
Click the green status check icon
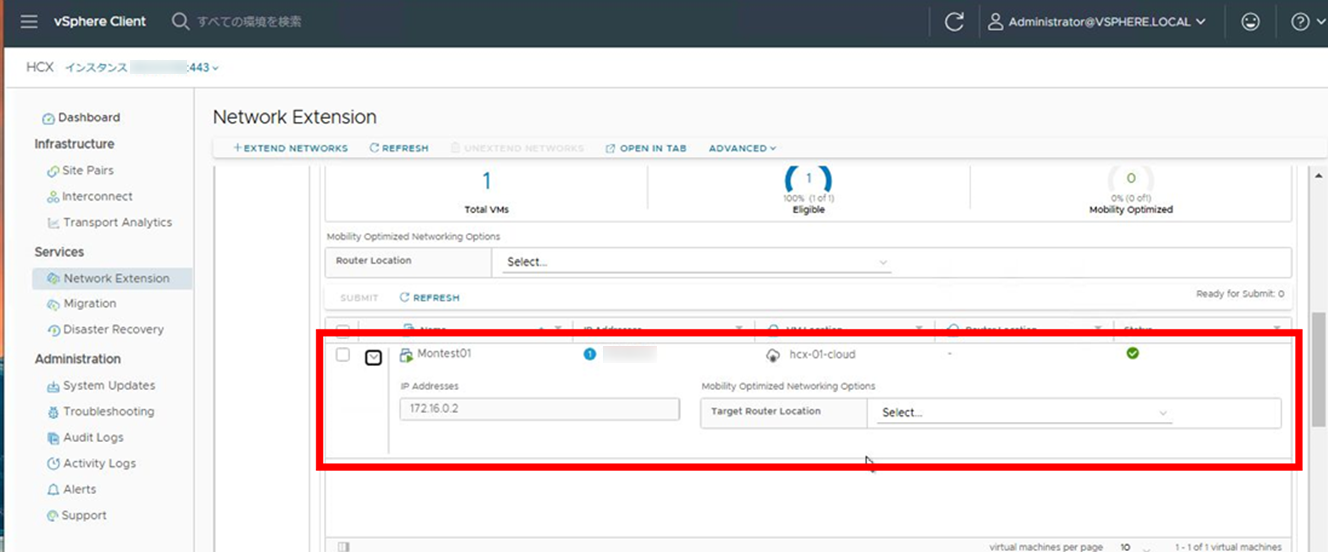coord(1133,353)
